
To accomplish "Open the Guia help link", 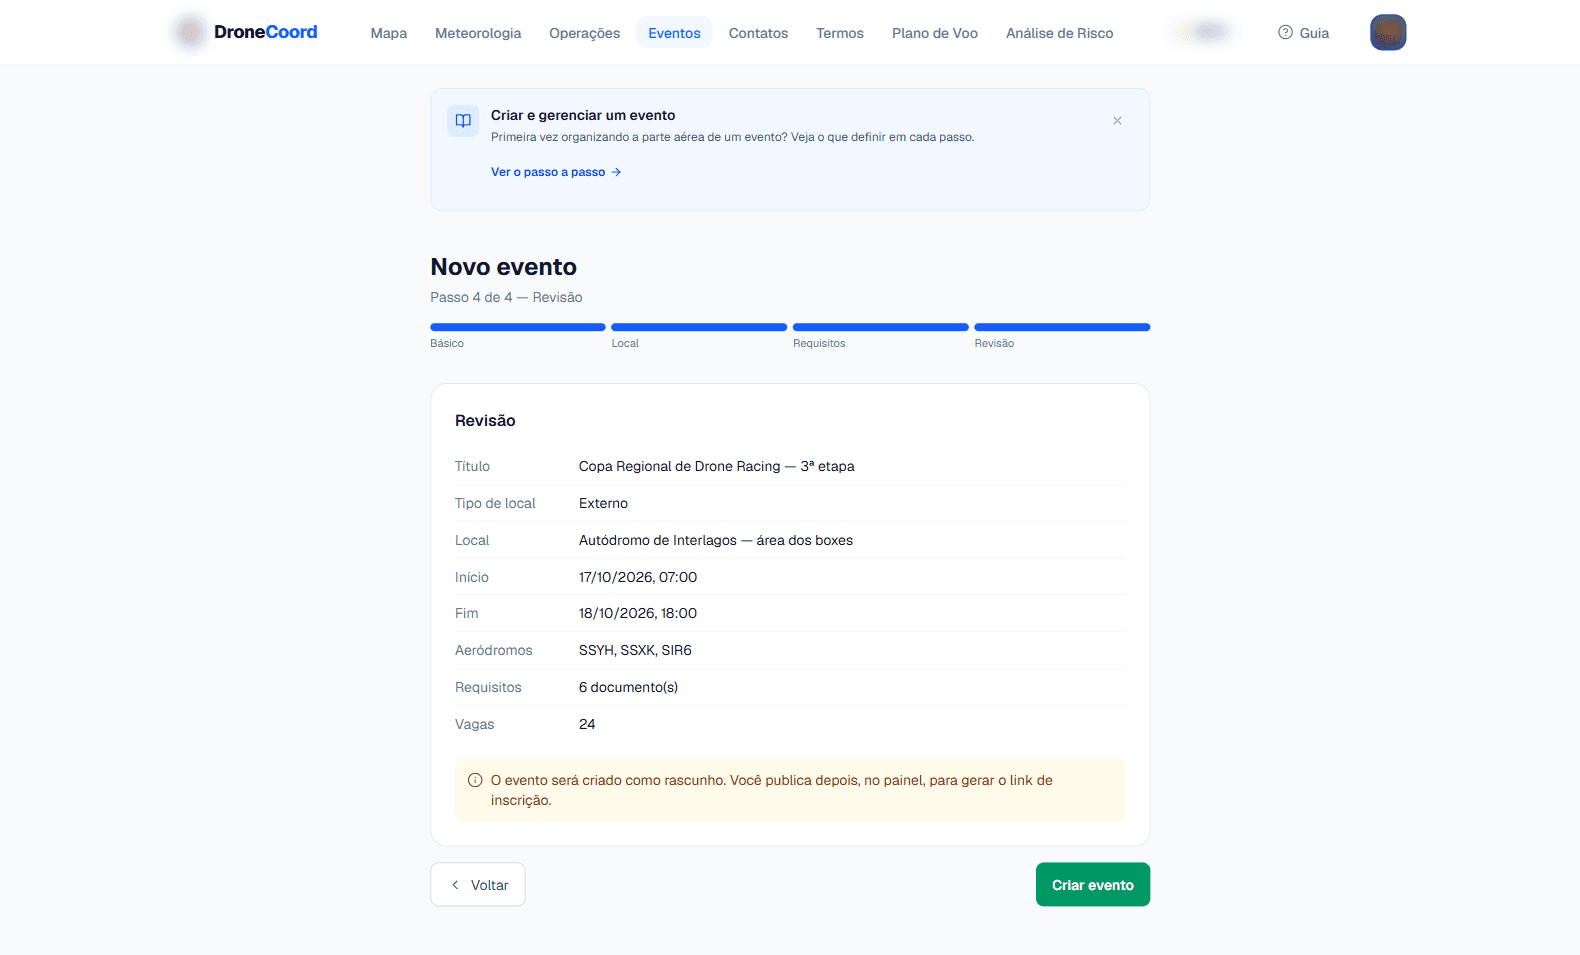I will click(1303, 33).
